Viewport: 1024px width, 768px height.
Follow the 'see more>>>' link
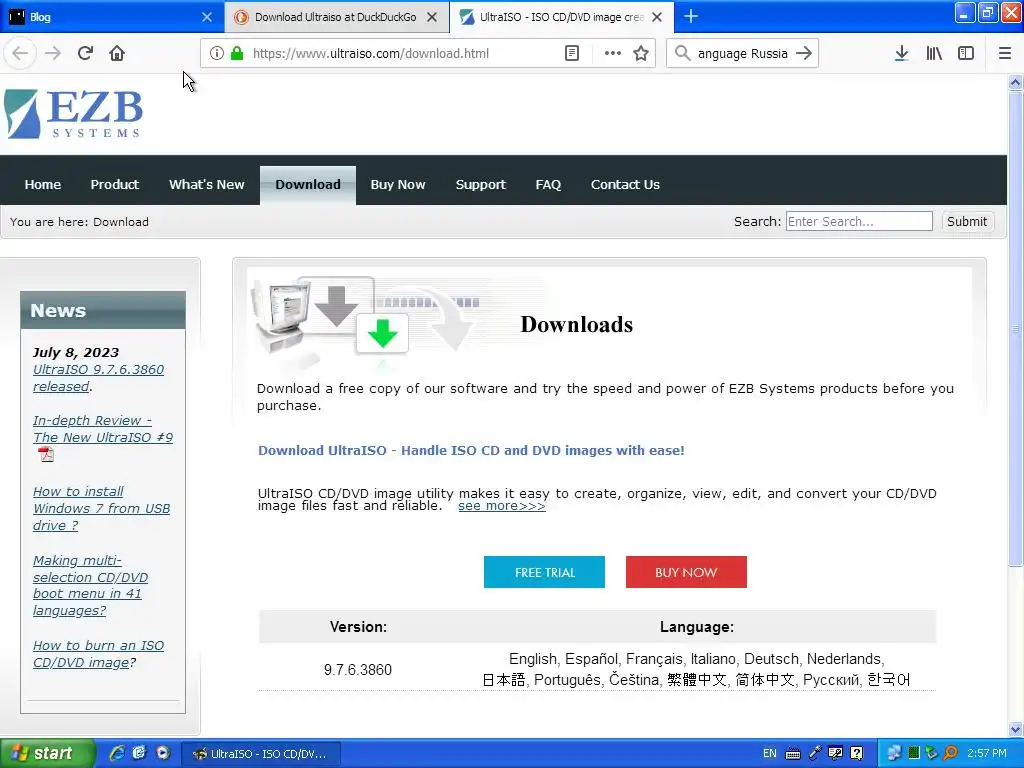coord(502,506)
